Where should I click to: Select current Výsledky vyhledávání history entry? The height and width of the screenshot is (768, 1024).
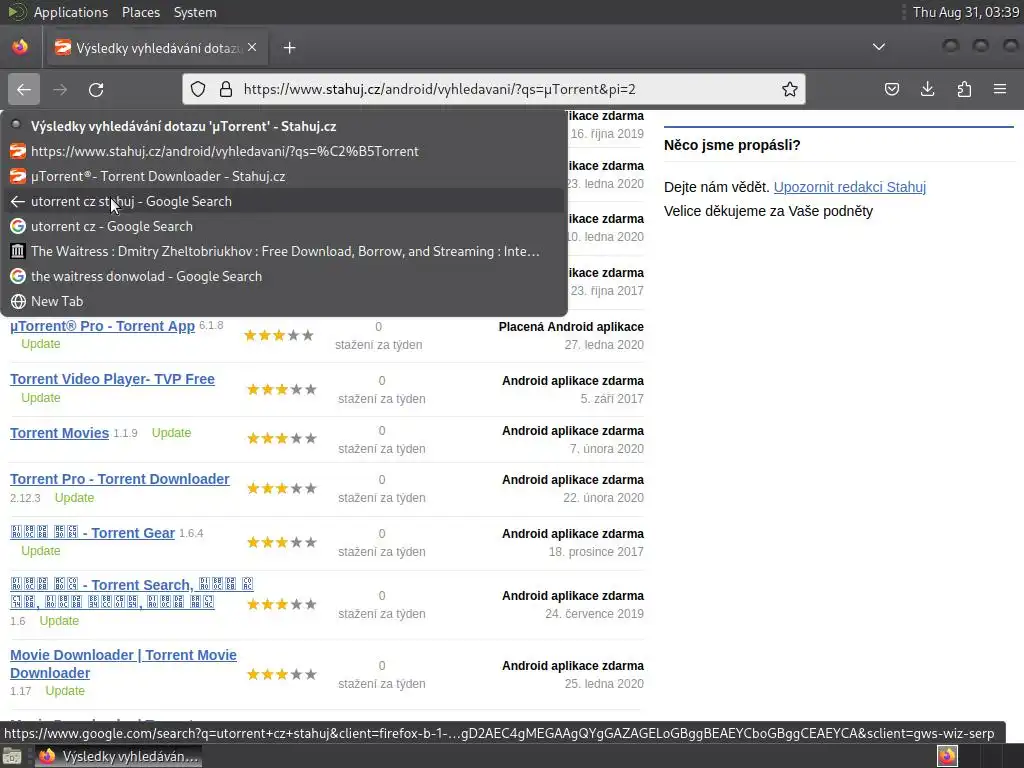[283, 126]
